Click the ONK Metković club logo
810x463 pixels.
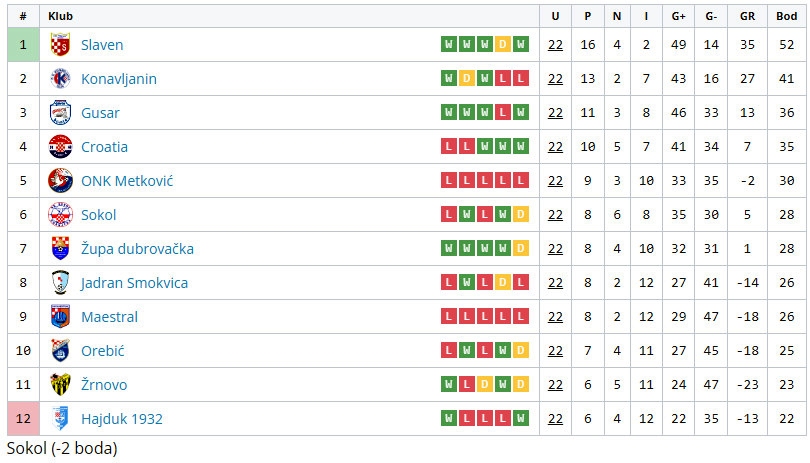pyautogui.click(x=60, y=181)
